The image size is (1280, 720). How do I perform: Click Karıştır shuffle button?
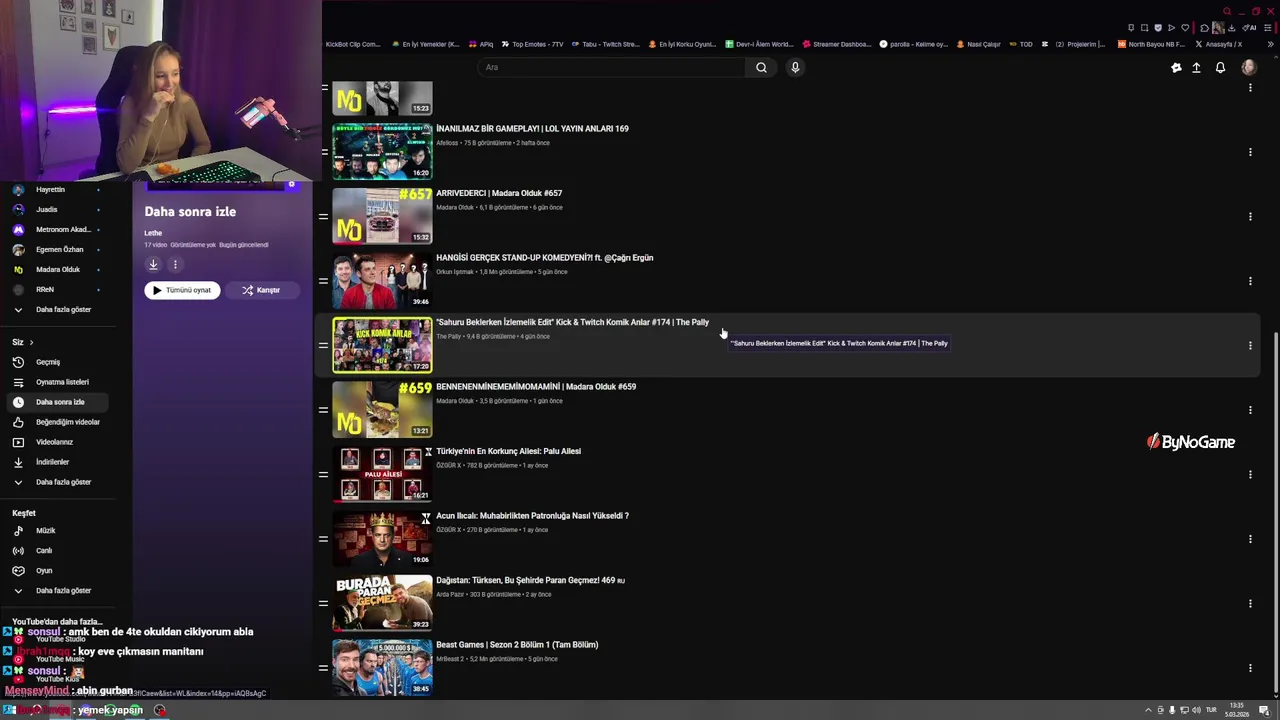pos(261,290)
